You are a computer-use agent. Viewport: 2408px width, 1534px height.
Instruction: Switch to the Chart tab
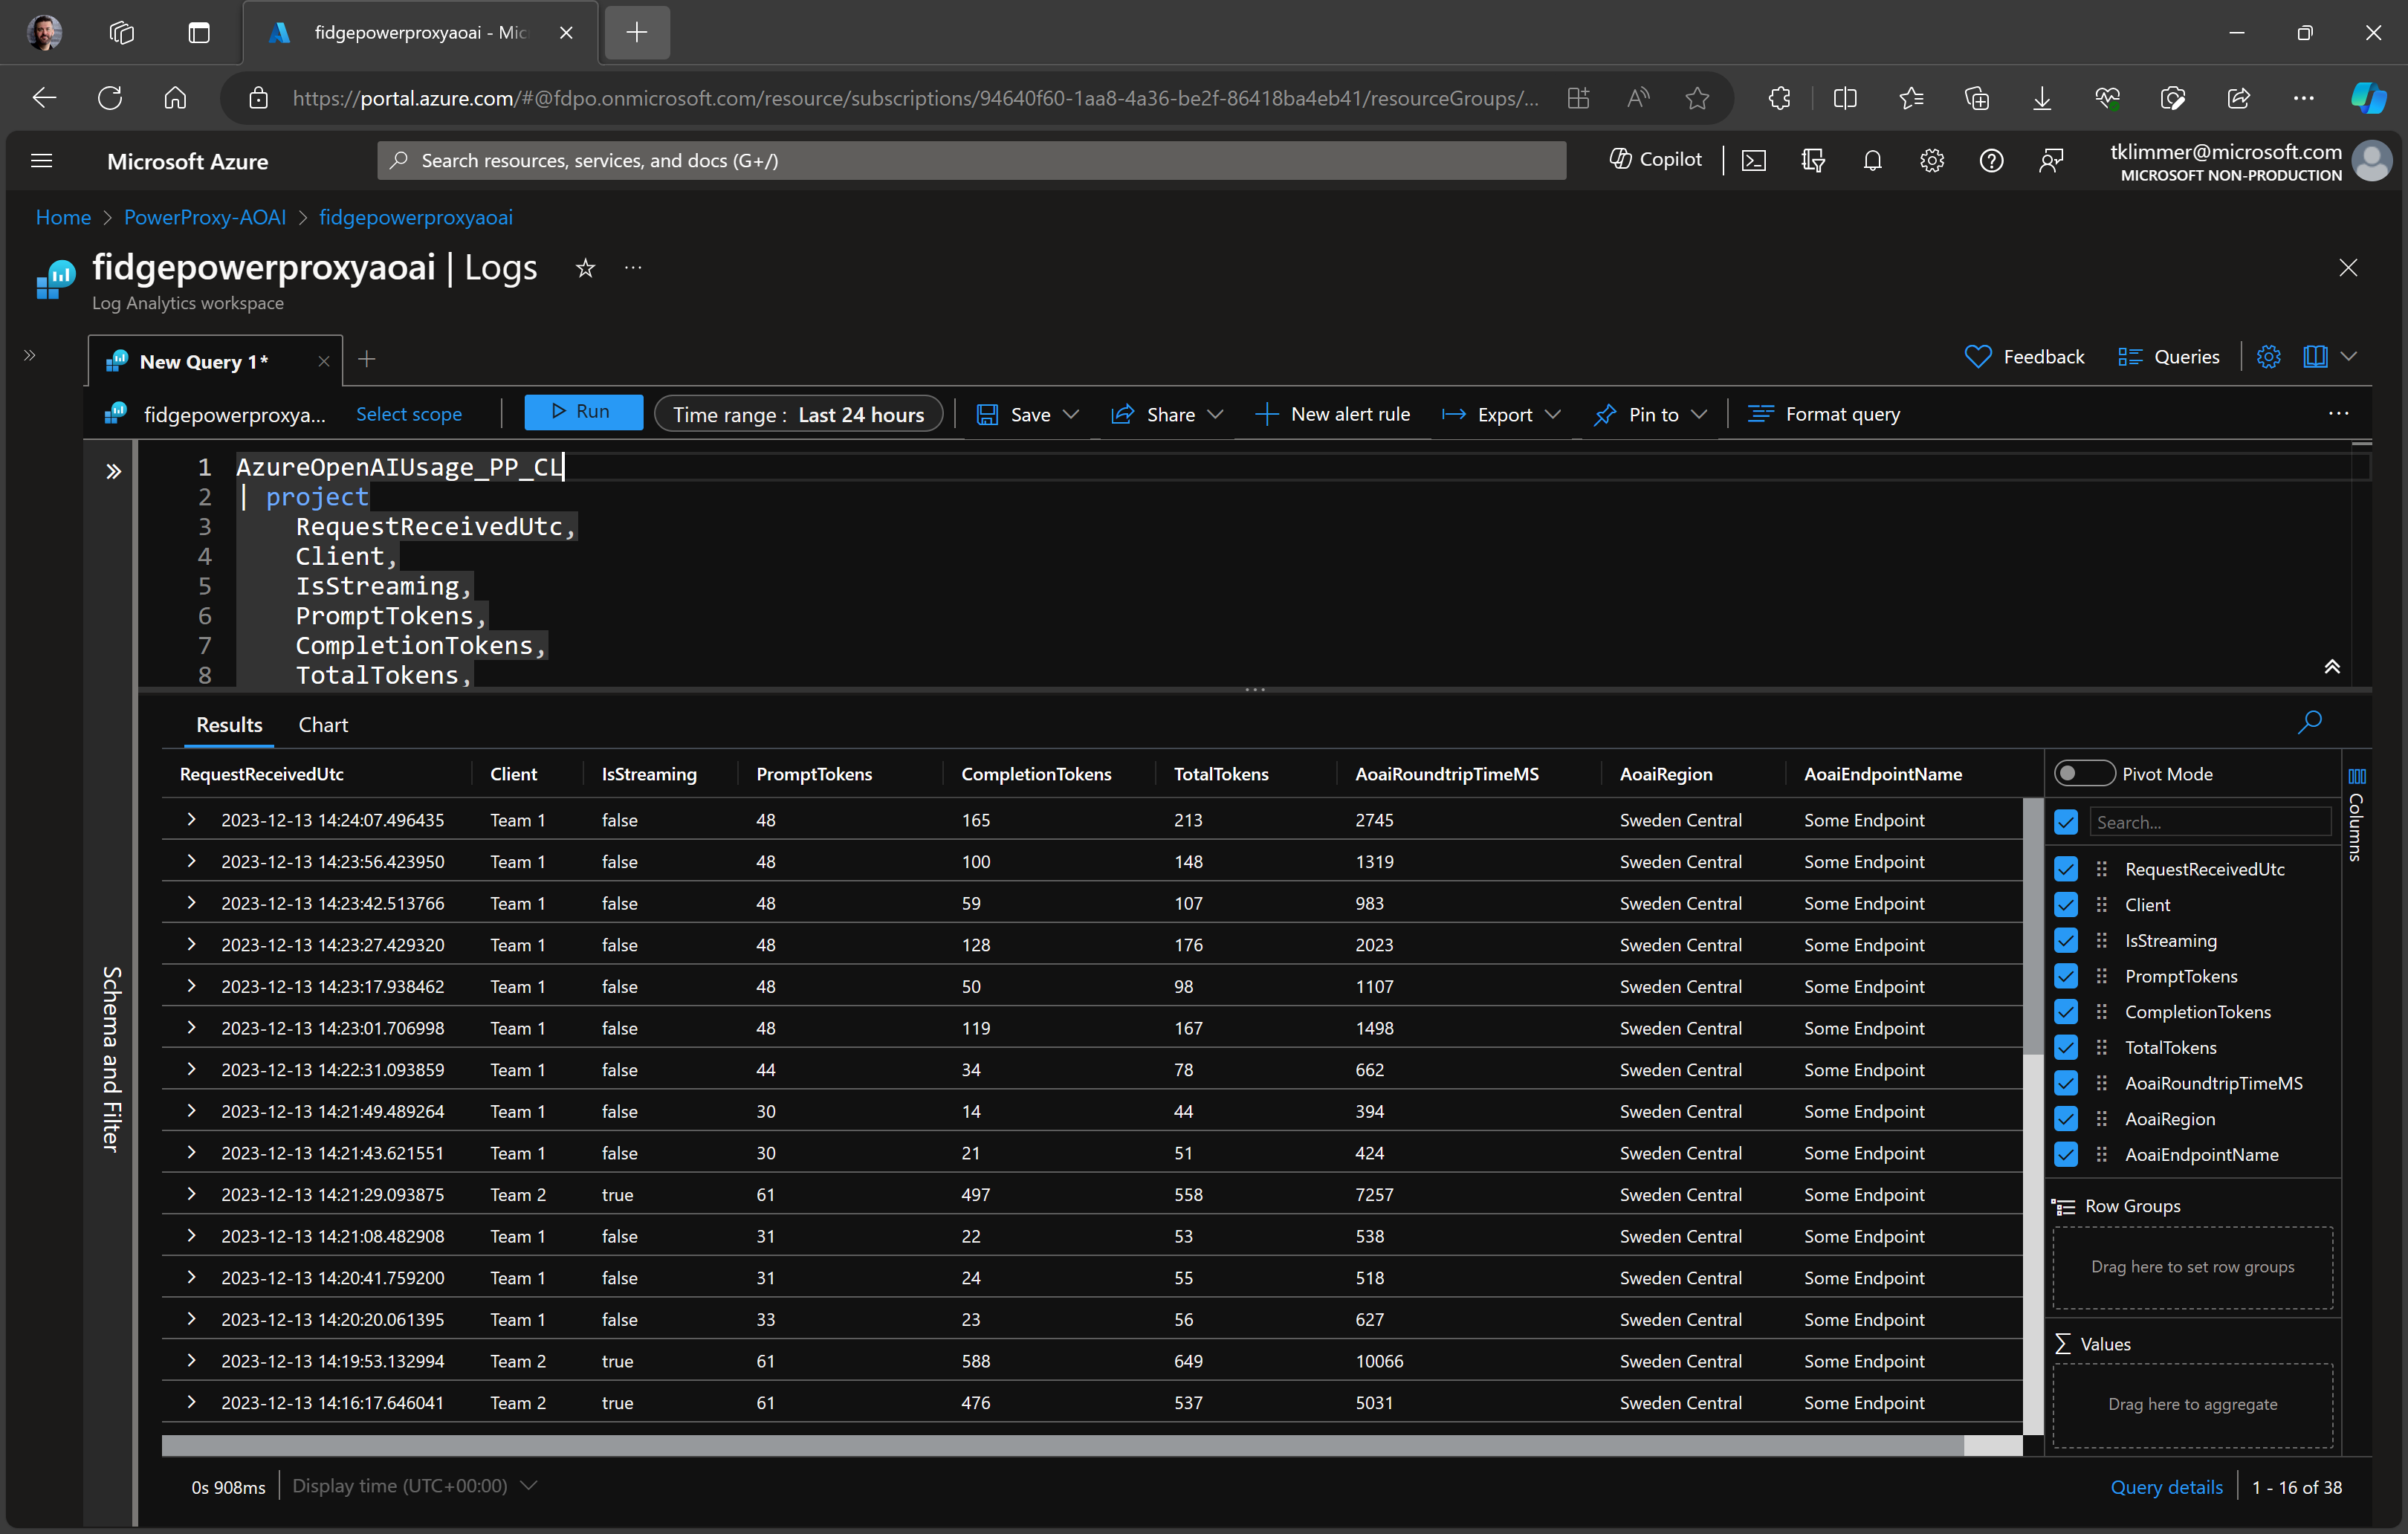point(322,725)
